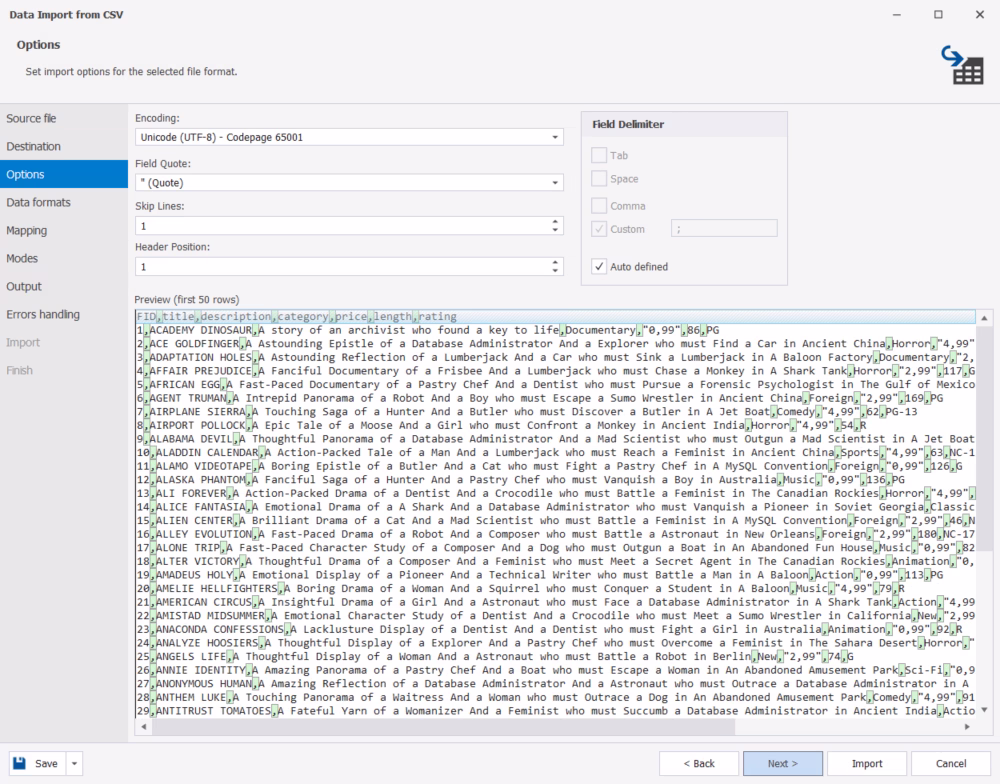Image resolution: width=1000 pixels, height=784 pixels.
Task: Click the Next button
Action: pos(783,764)
